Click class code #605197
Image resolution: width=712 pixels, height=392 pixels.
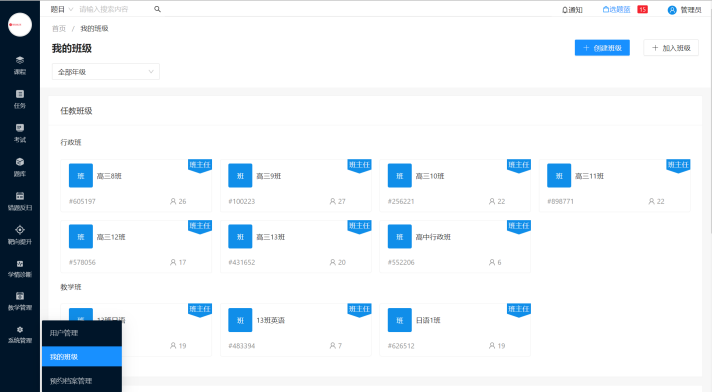tap(82, 201)
